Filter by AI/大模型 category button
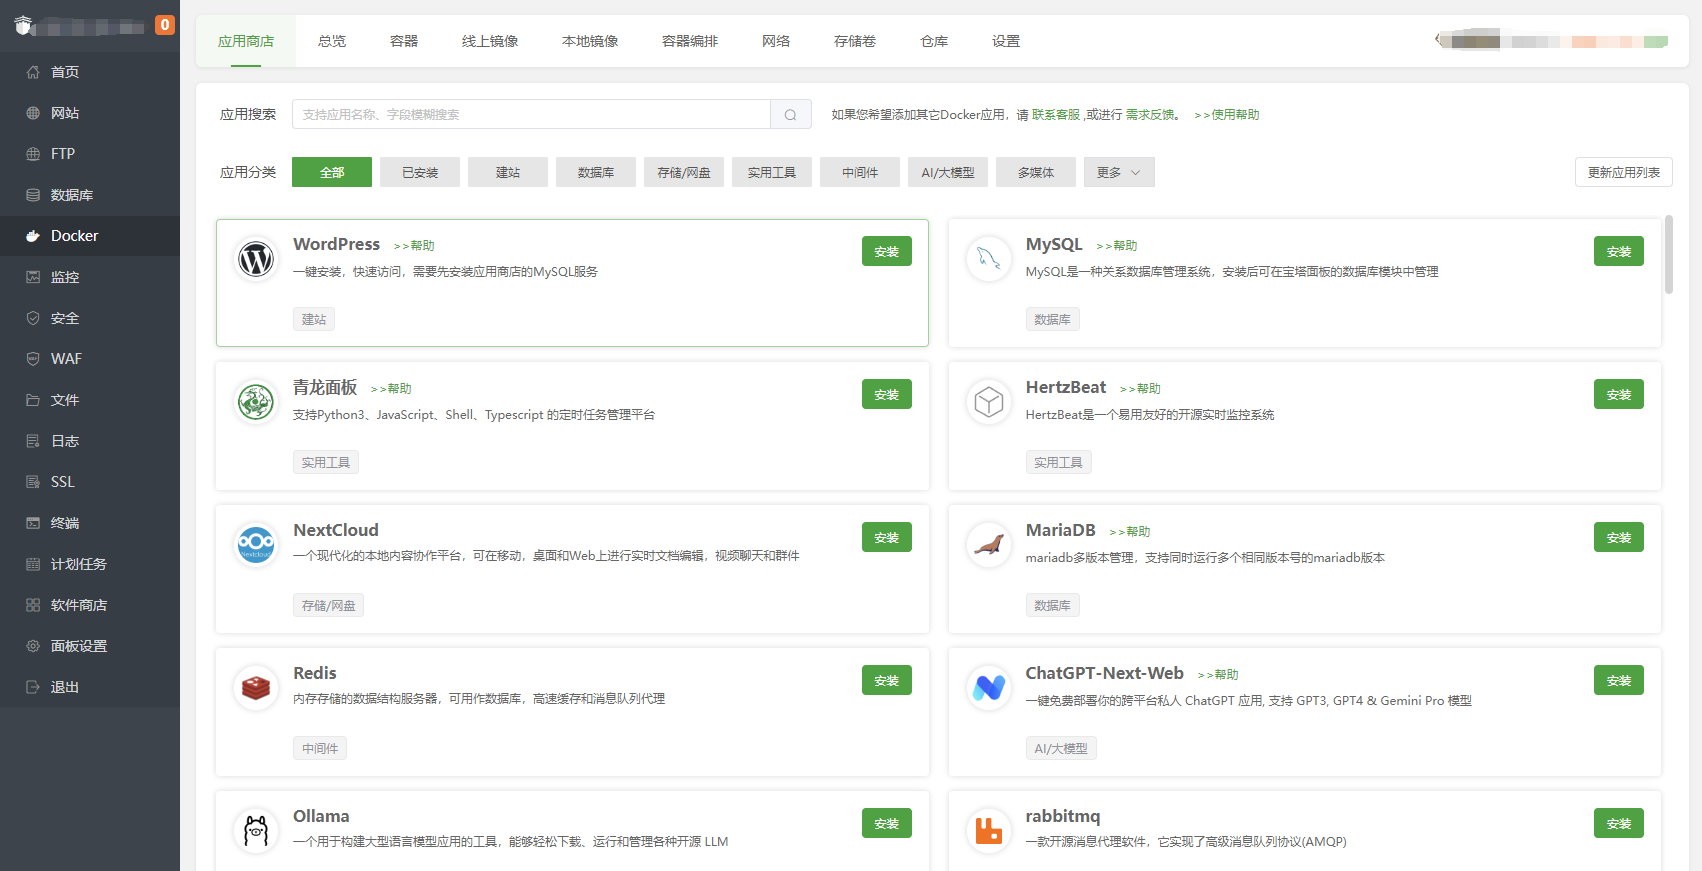Viewport: 1702px width, 871px height. tap(948, 172)
